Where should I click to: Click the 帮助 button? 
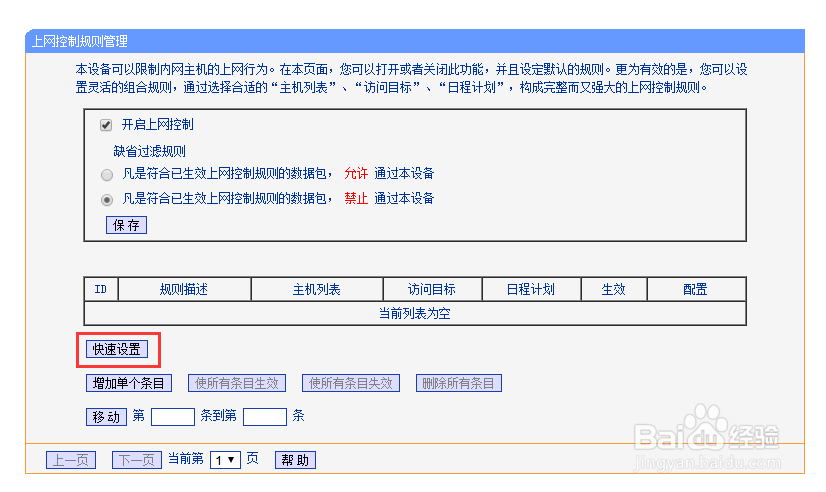point(296,460)
